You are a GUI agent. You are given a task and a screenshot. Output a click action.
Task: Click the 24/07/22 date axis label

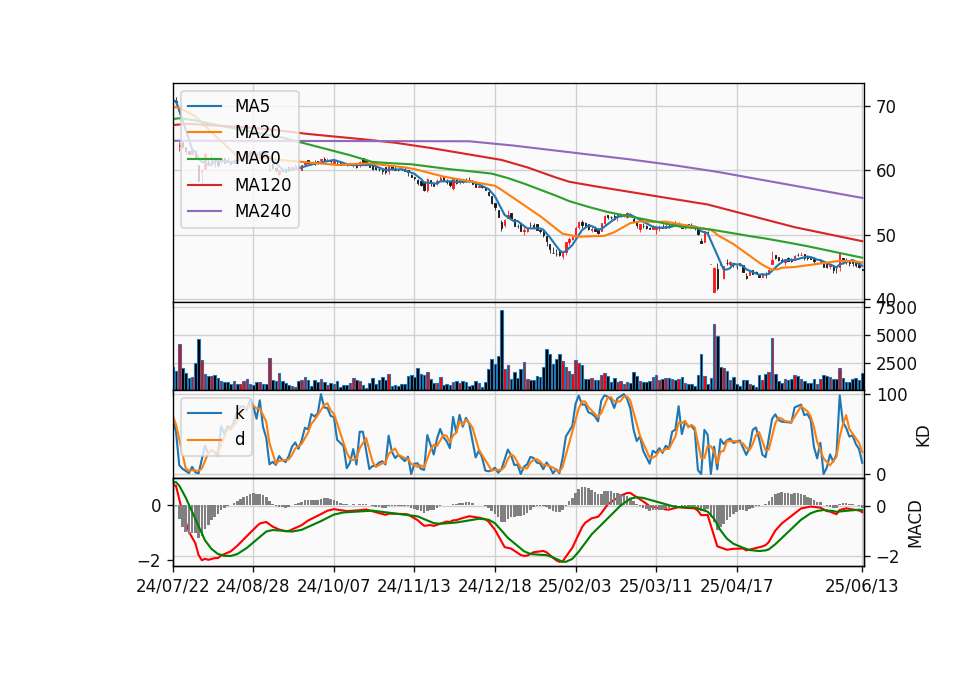(x=173, y=586)
